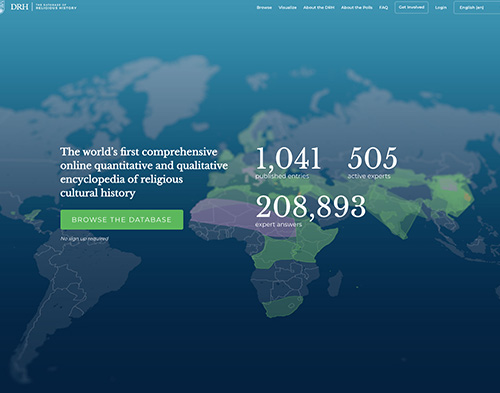The height and width of the screenshot is (393, 500).
Task: Click the green South Africa map region
Action: [x=282, y=307]
